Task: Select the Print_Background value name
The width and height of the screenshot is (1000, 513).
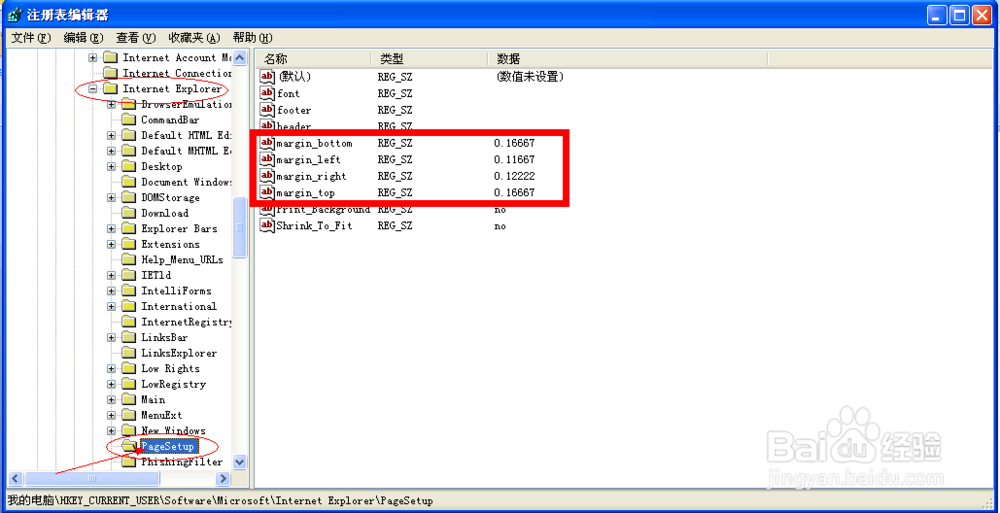Action: coord(323,209)
